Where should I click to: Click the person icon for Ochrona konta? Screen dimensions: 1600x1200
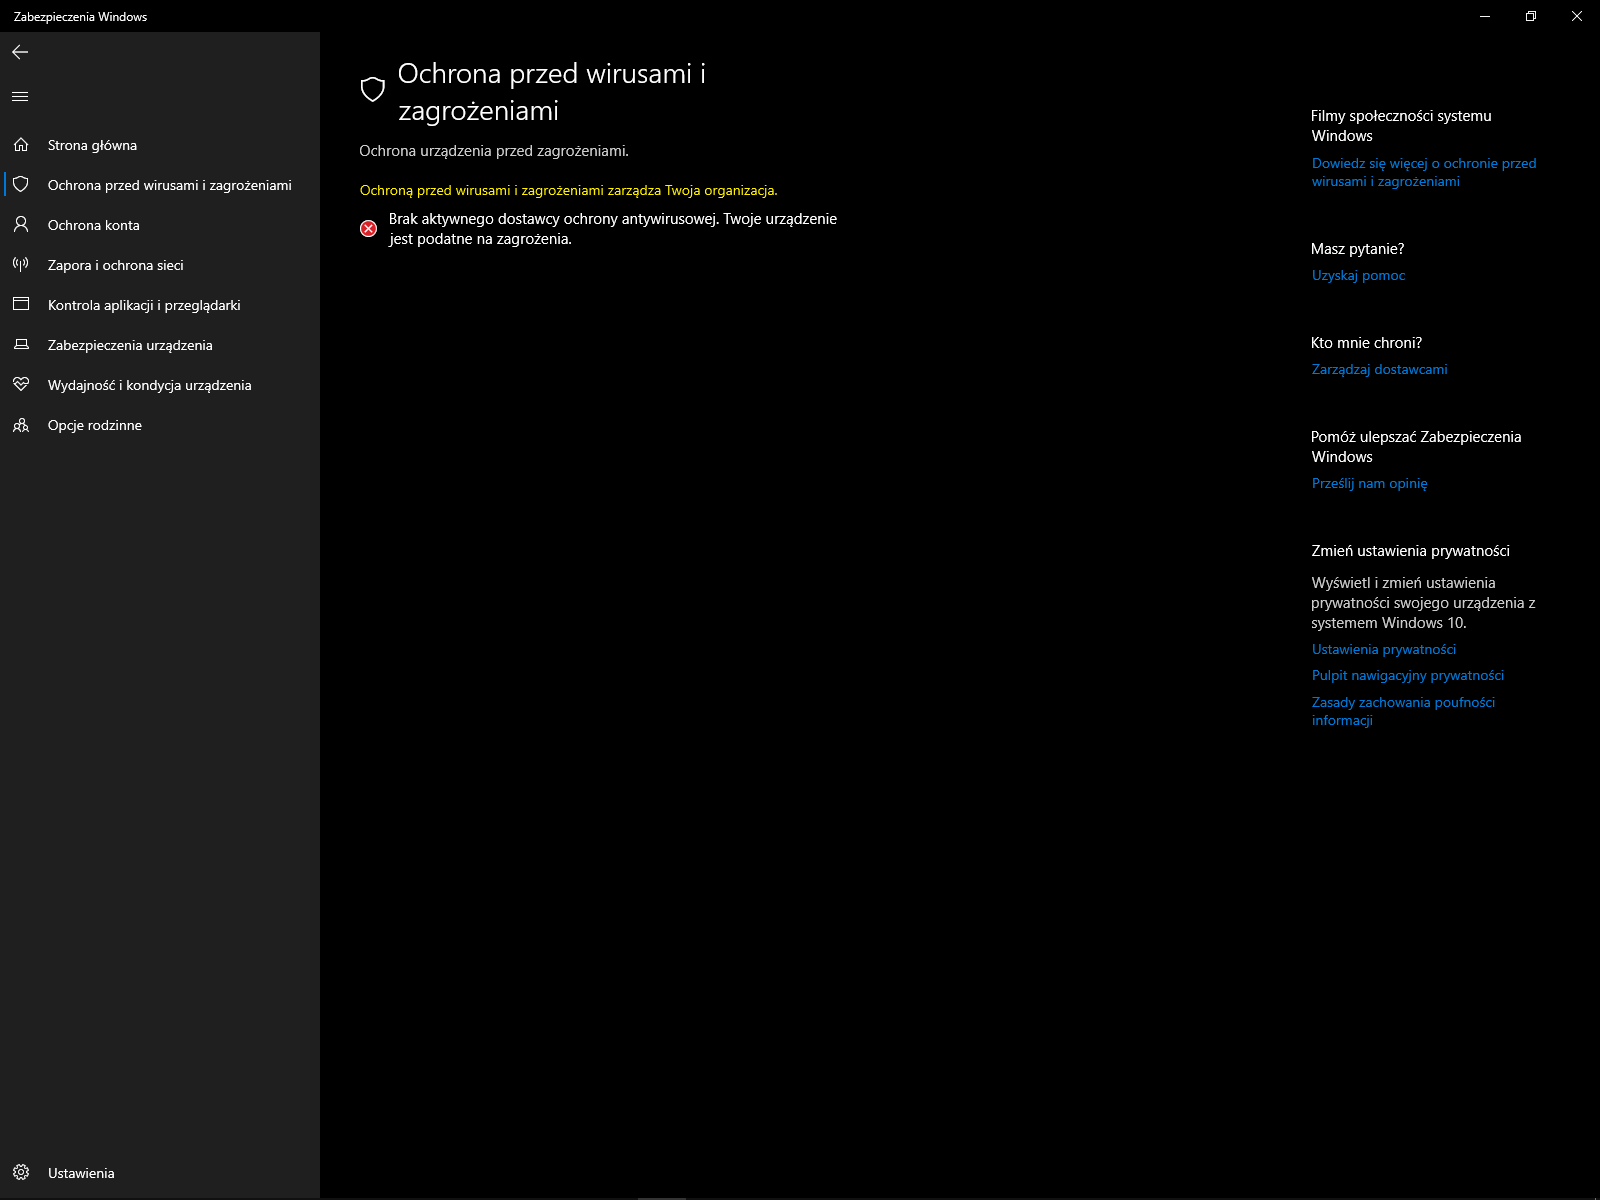[21, 225]
